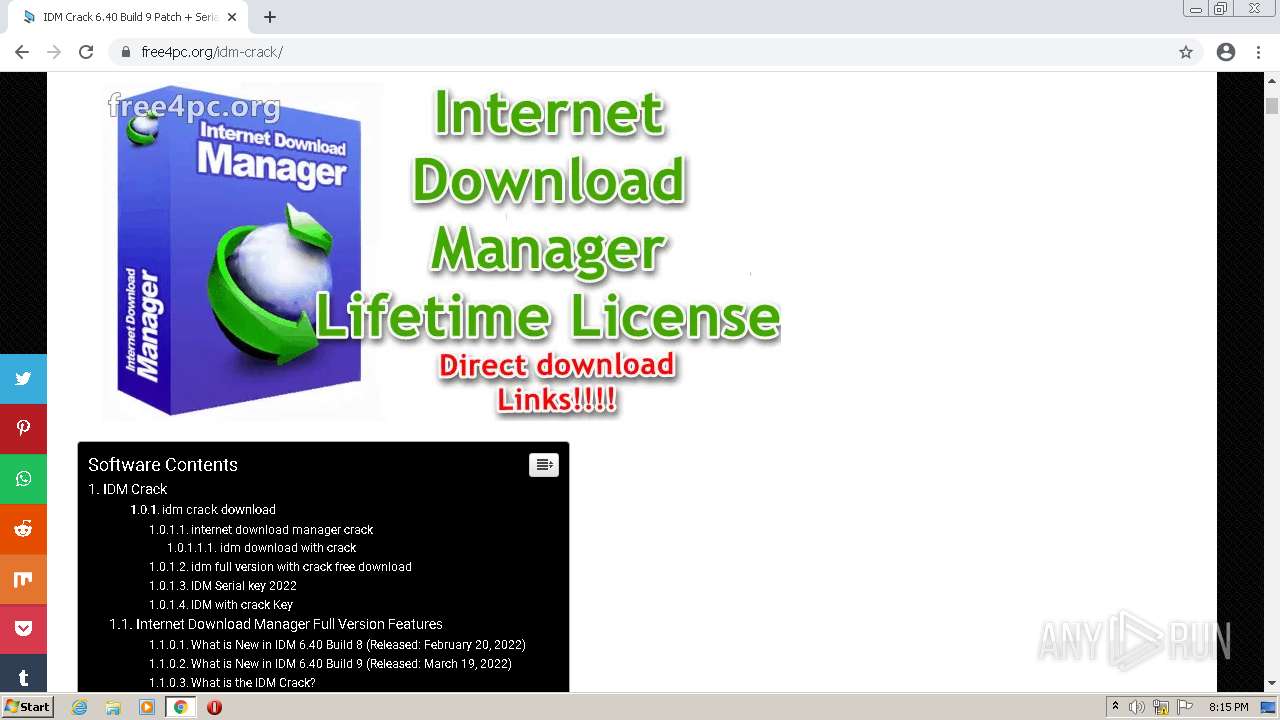
Task: Select the IDM Crack 6.40 Build 9 tab
Action: click(130, 17)
